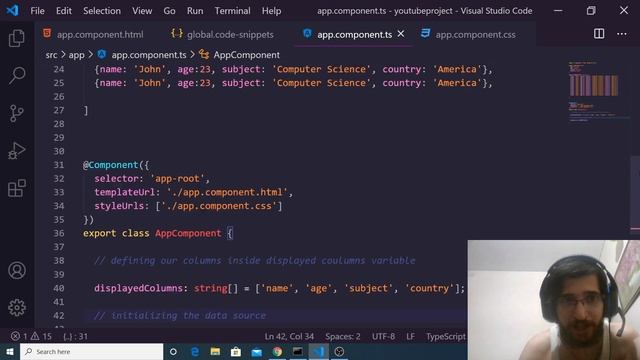Click the braces 31 status bar item

tap(76, 336)
